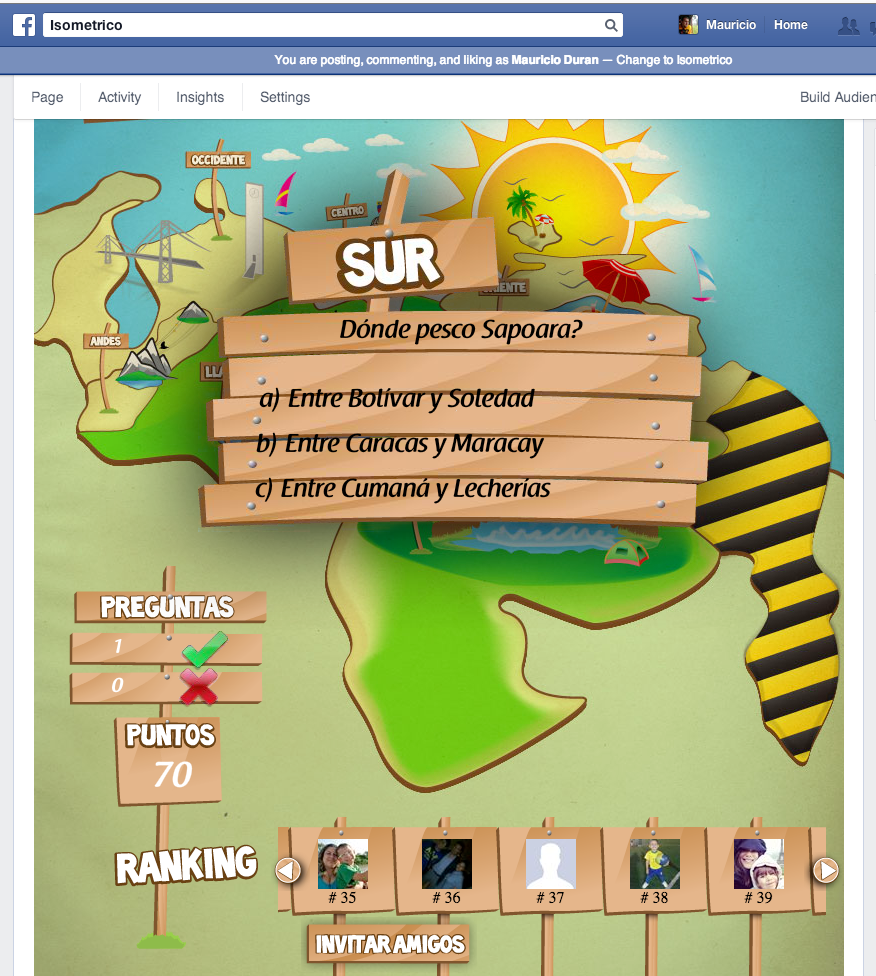Click the Change to Isometrico link

674,60
